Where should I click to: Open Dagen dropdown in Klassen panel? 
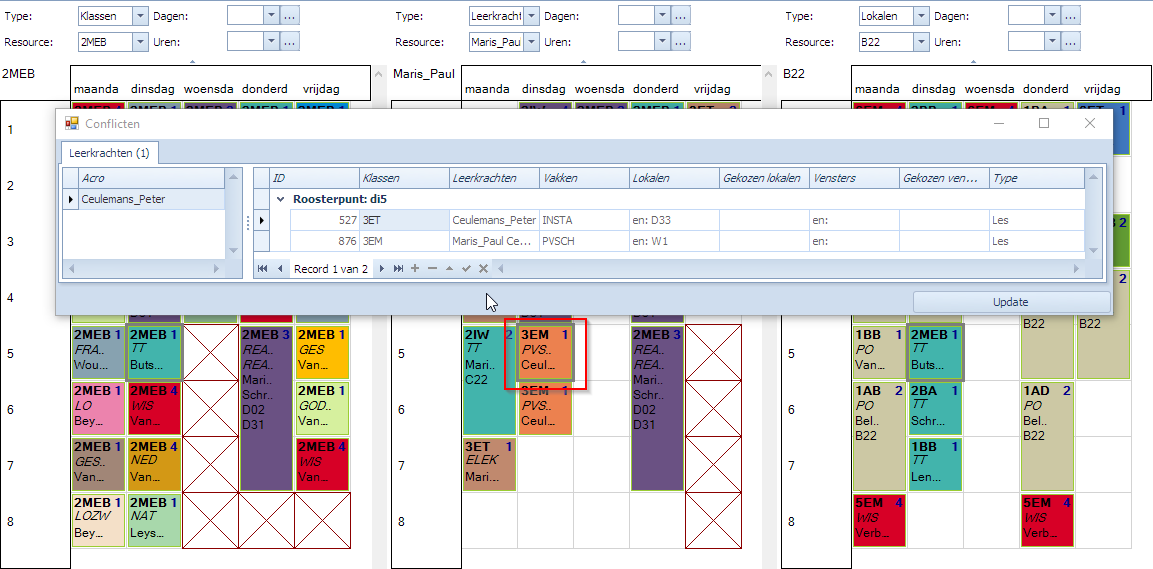pyautogui.click(x=271, y=15)
